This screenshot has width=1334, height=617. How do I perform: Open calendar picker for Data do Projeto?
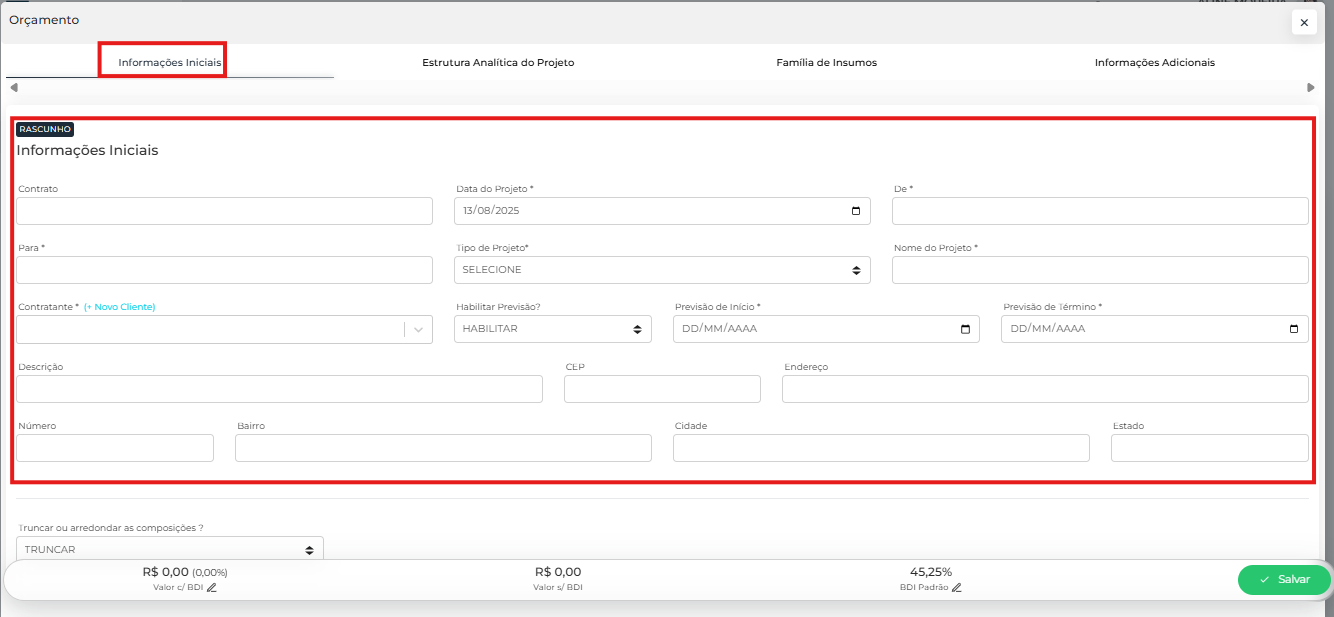tap(855, 211)
